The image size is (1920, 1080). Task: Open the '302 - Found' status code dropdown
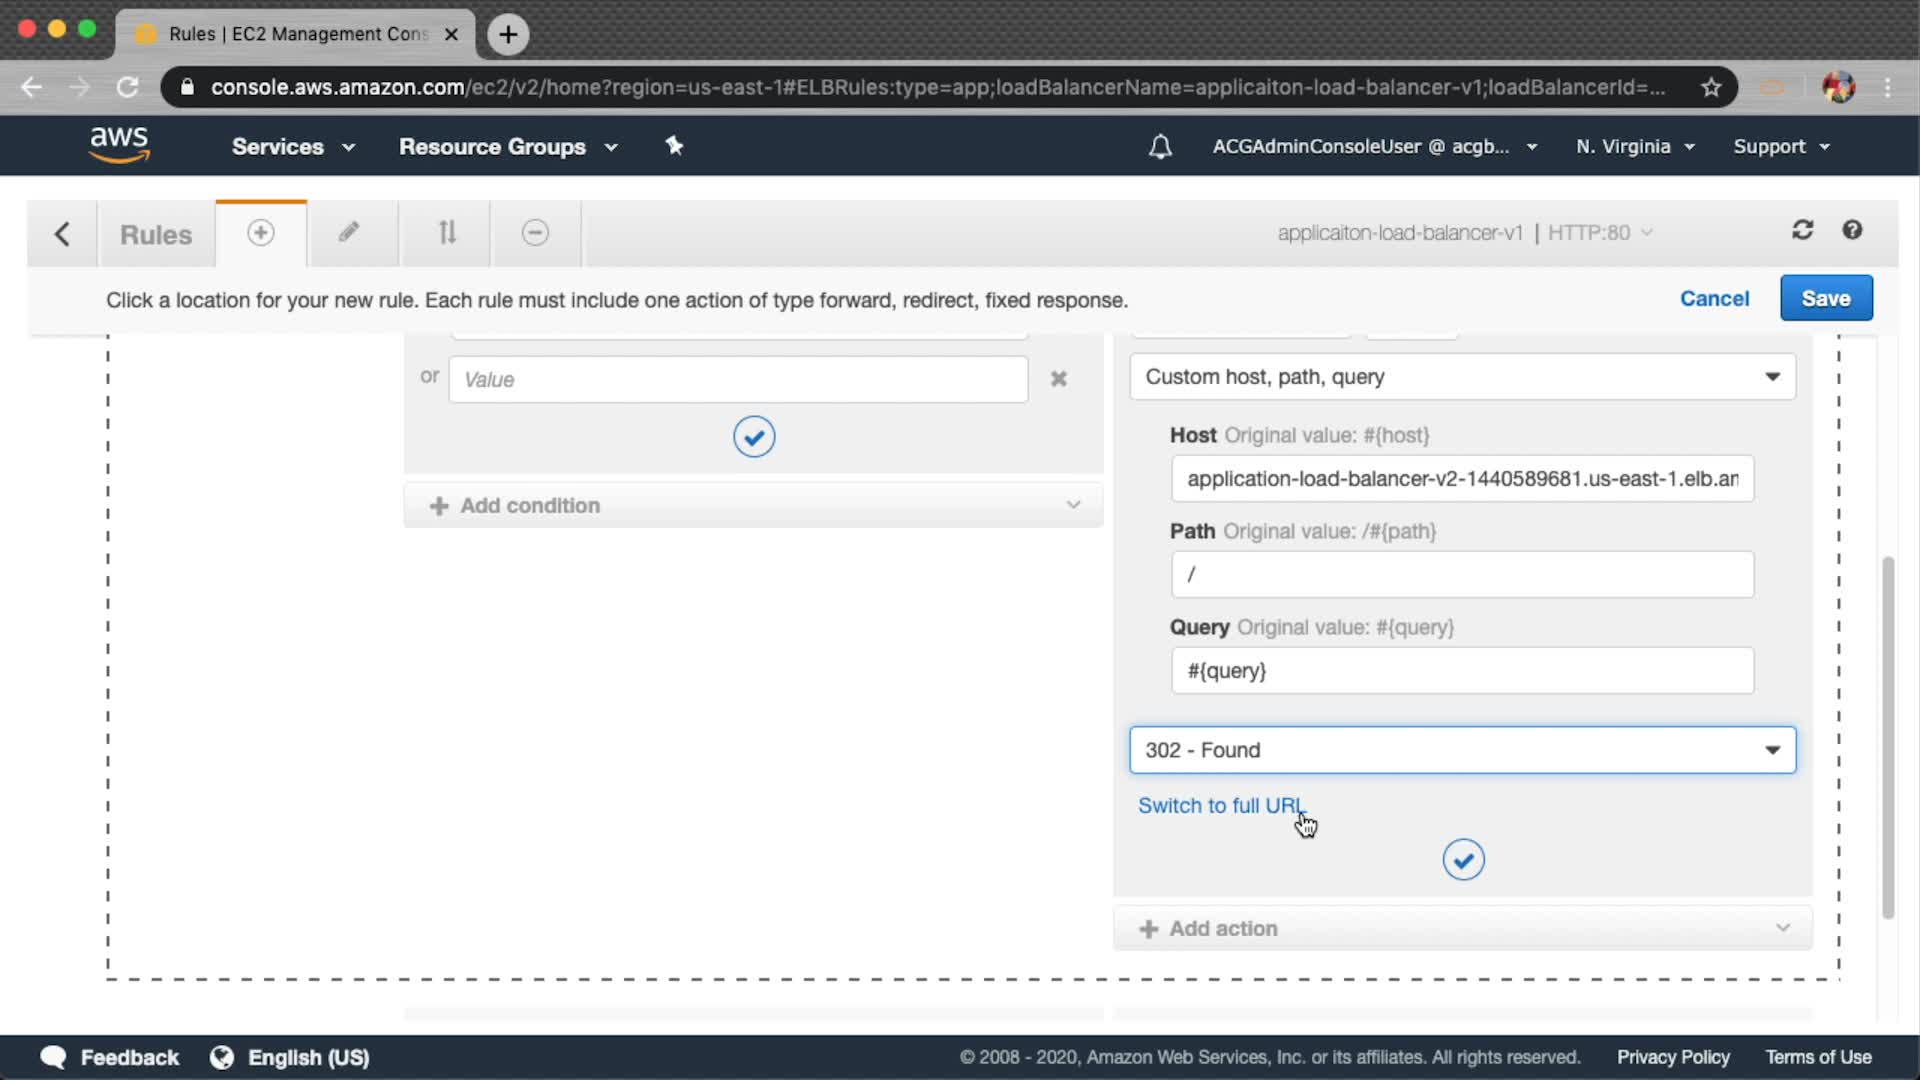pyautogui.click(x=1462, y=750)
